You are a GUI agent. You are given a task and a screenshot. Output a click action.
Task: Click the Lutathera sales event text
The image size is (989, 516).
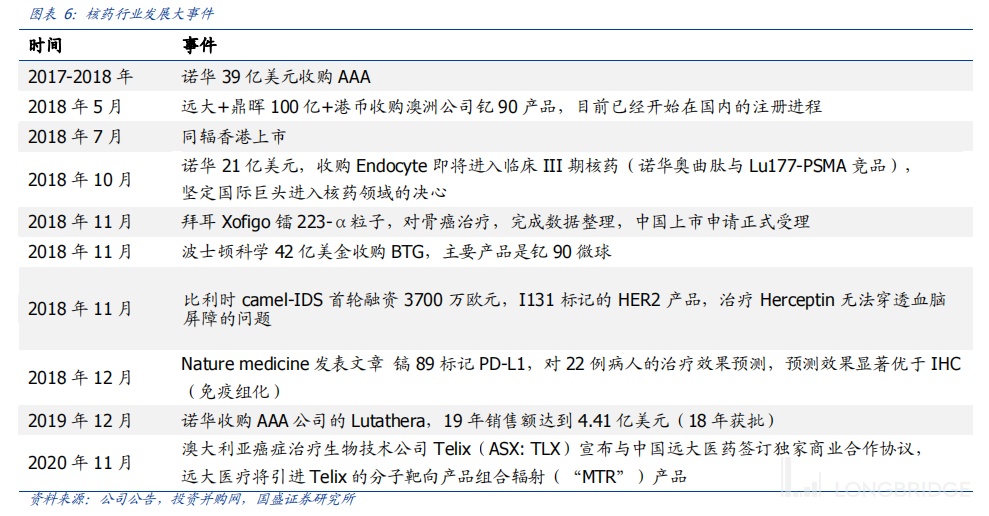pos(478,420)
